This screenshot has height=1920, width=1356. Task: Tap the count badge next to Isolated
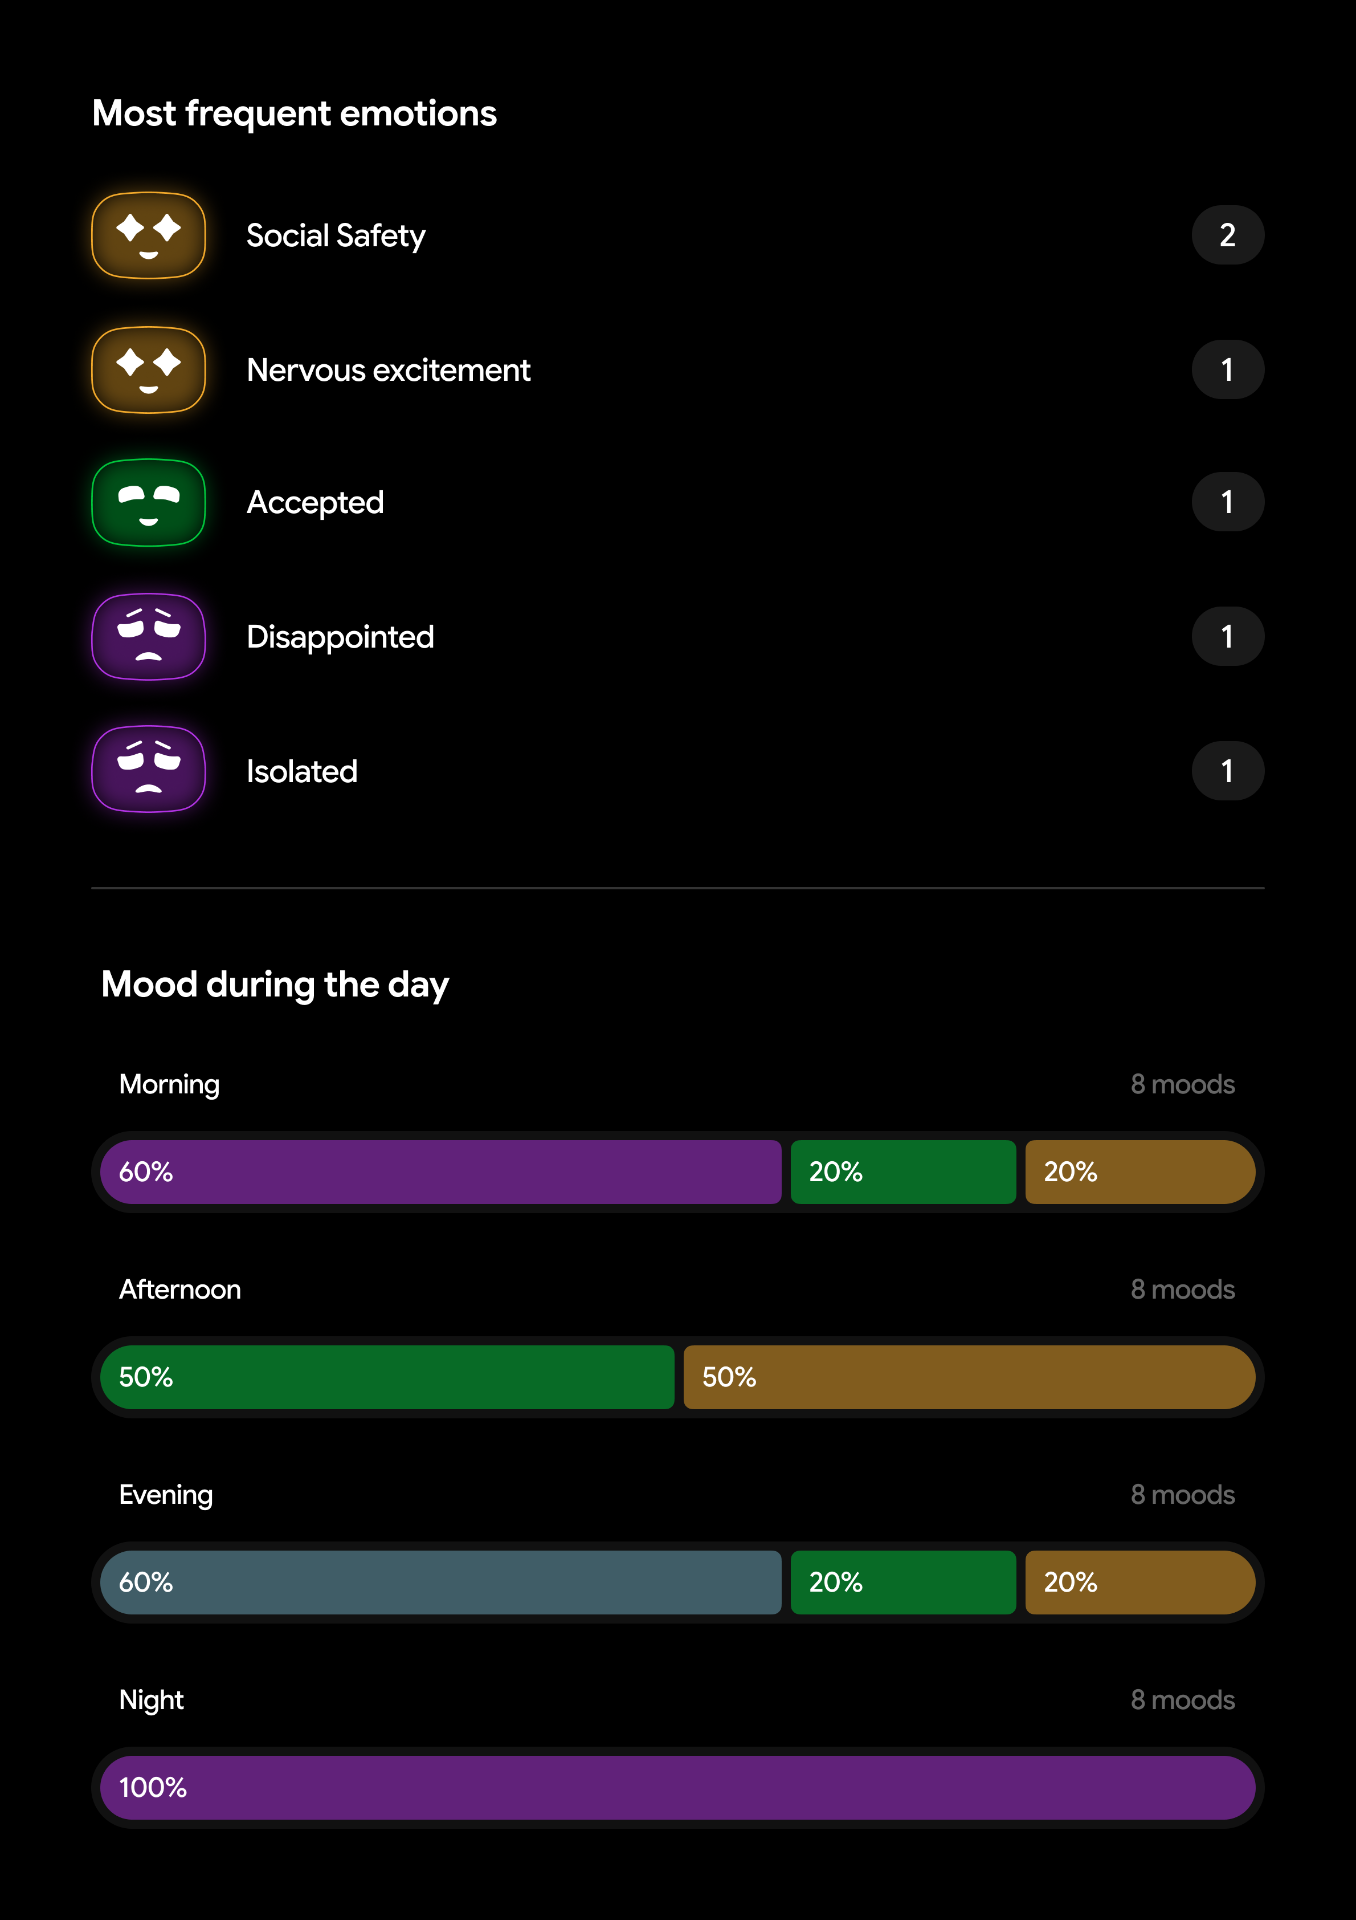tap(1227, 770)
